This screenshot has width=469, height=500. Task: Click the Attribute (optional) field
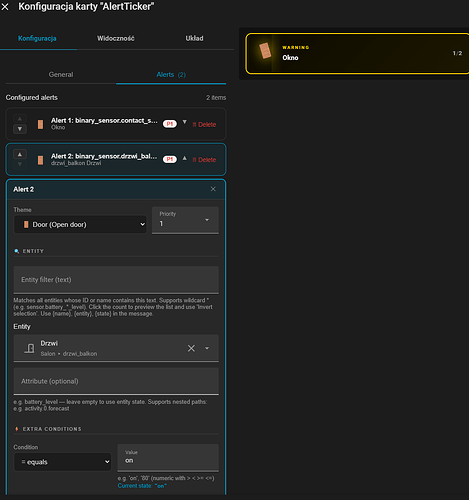[x=116, y=381]
